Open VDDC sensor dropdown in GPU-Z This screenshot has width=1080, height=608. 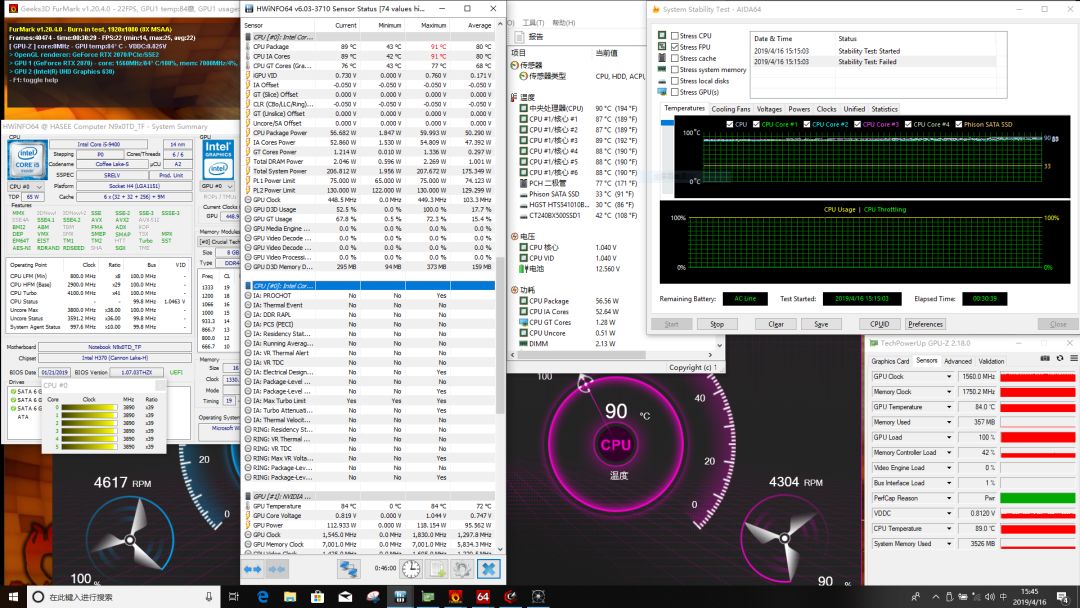click(x=948, y=513)
